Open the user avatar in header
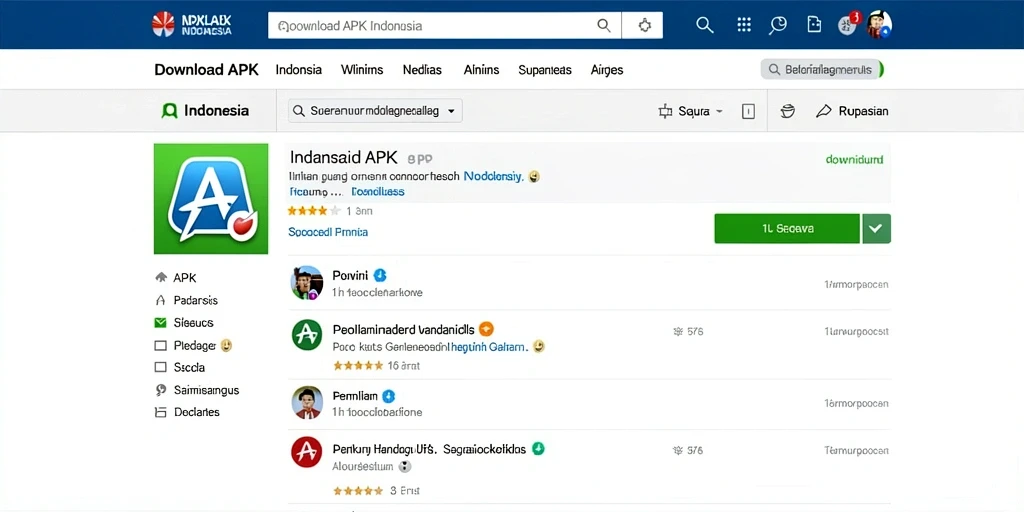The height and width of the screenshot is (512, 1024). (879, 25)
